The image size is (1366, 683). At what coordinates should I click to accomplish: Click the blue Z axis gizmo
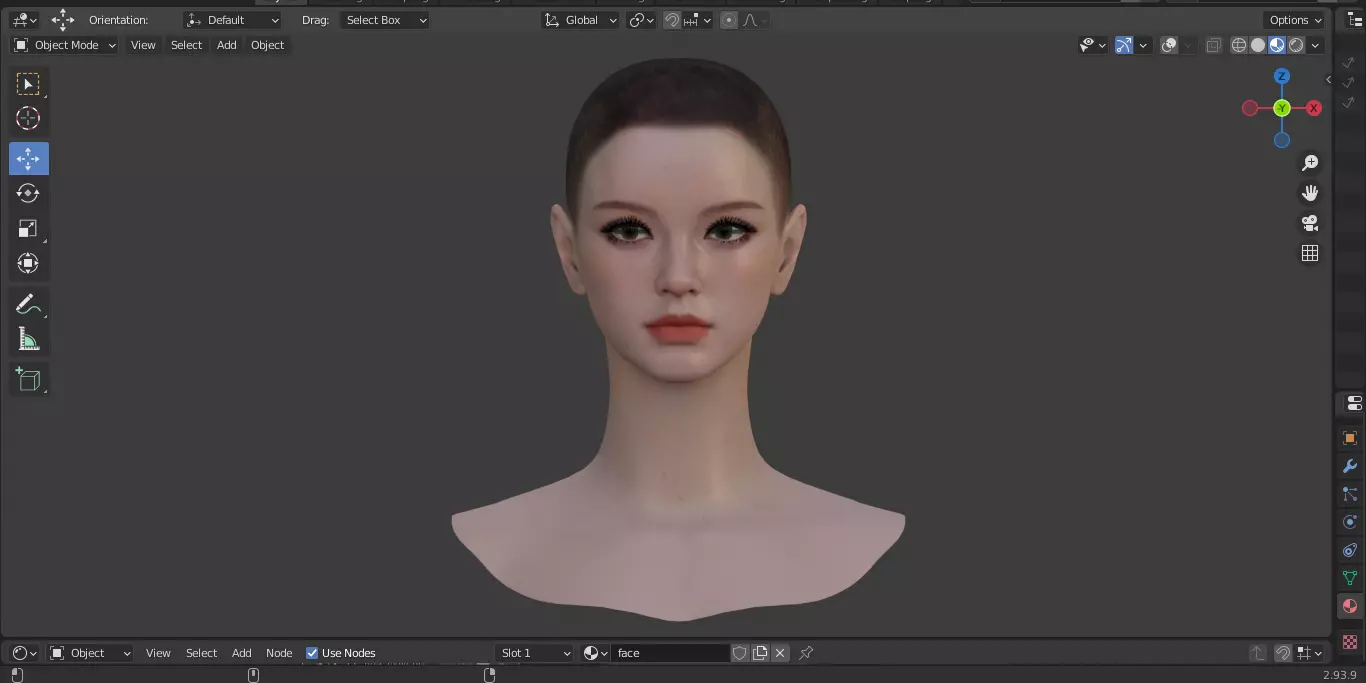tap(1282, 76)
